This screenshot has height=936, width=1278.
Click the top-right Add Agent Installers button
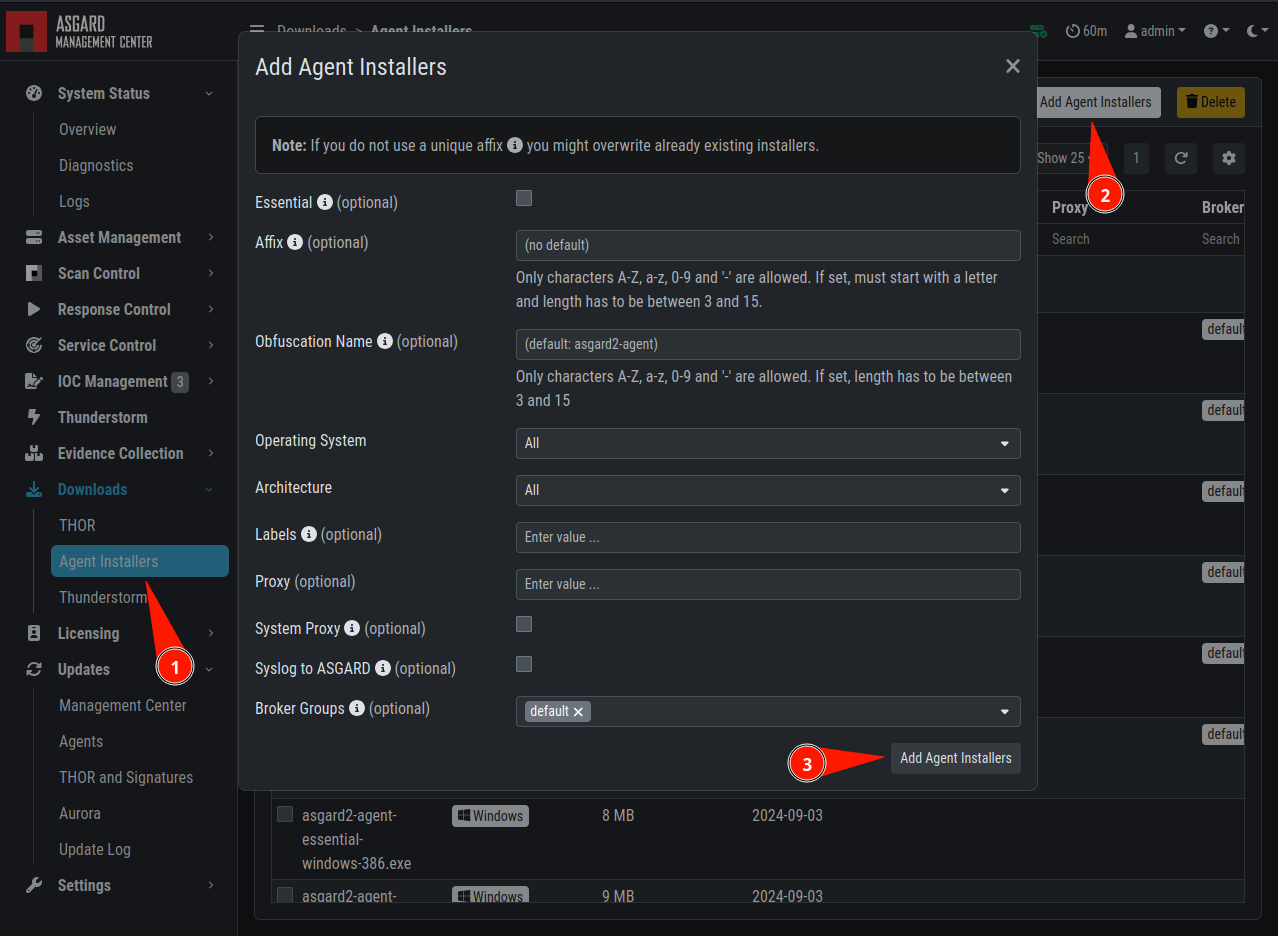(1096, 102)
